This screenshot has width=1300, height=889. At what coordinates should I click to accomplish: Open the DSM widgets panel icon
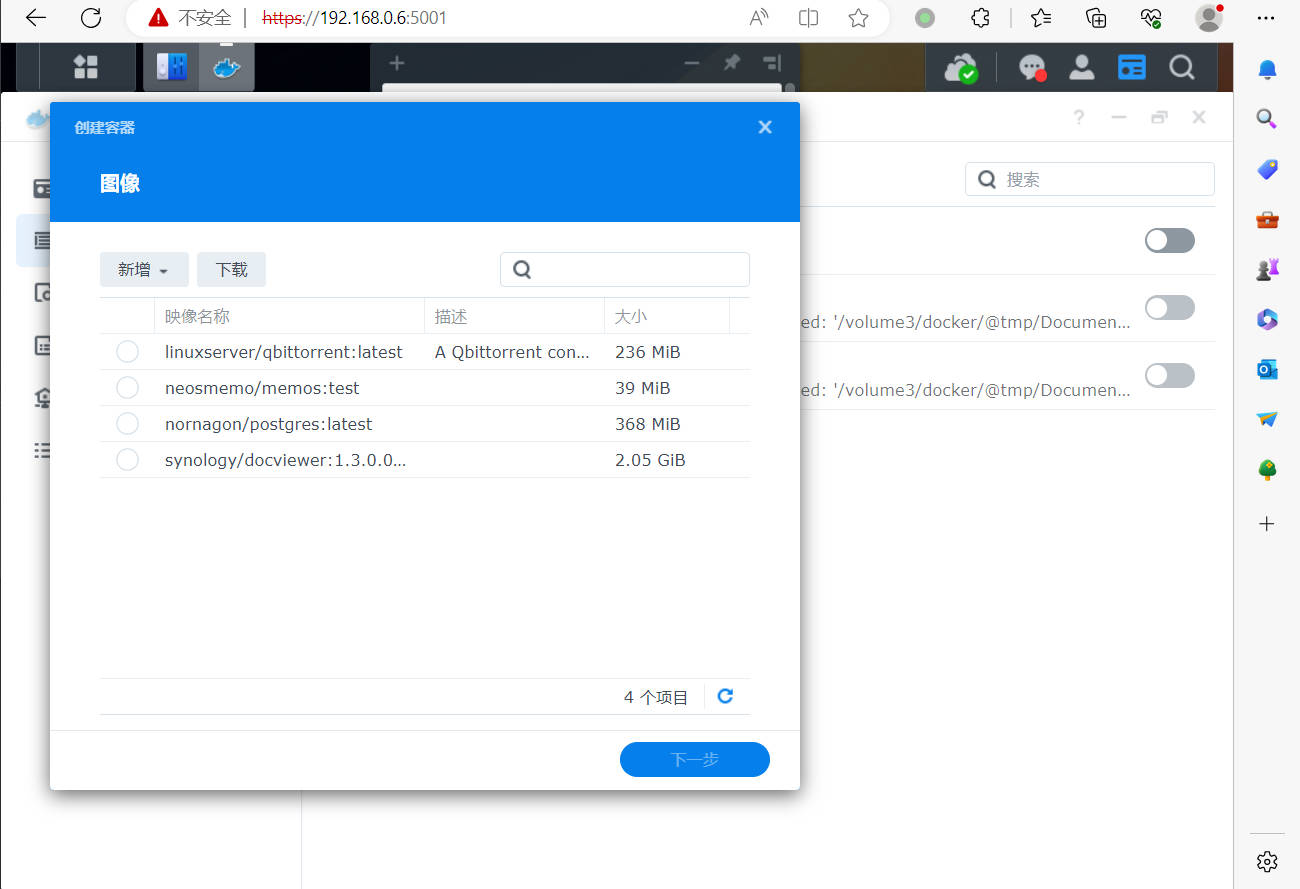click(1132, 67)
